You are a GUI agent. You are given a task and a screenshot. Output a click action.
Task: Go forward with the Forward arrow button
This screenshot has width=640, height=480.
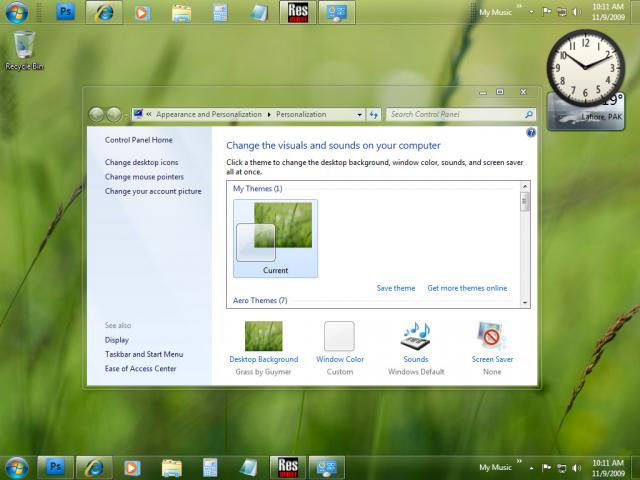point(114,115)
